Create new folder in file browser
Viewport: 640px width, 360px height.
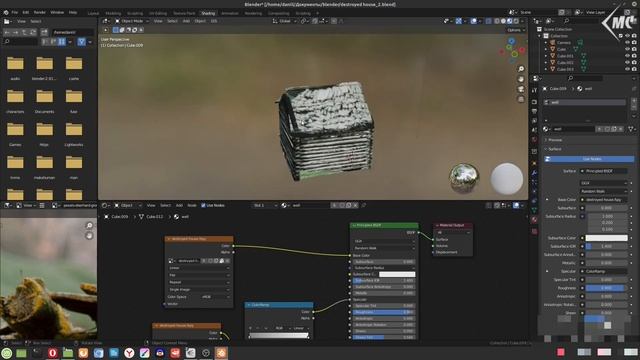pos(44,32)
